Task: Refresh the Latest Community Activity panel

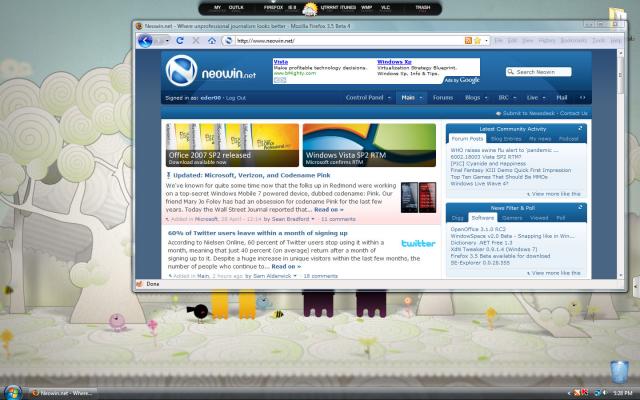Action: pyautogui.click(x=580, y=129)
